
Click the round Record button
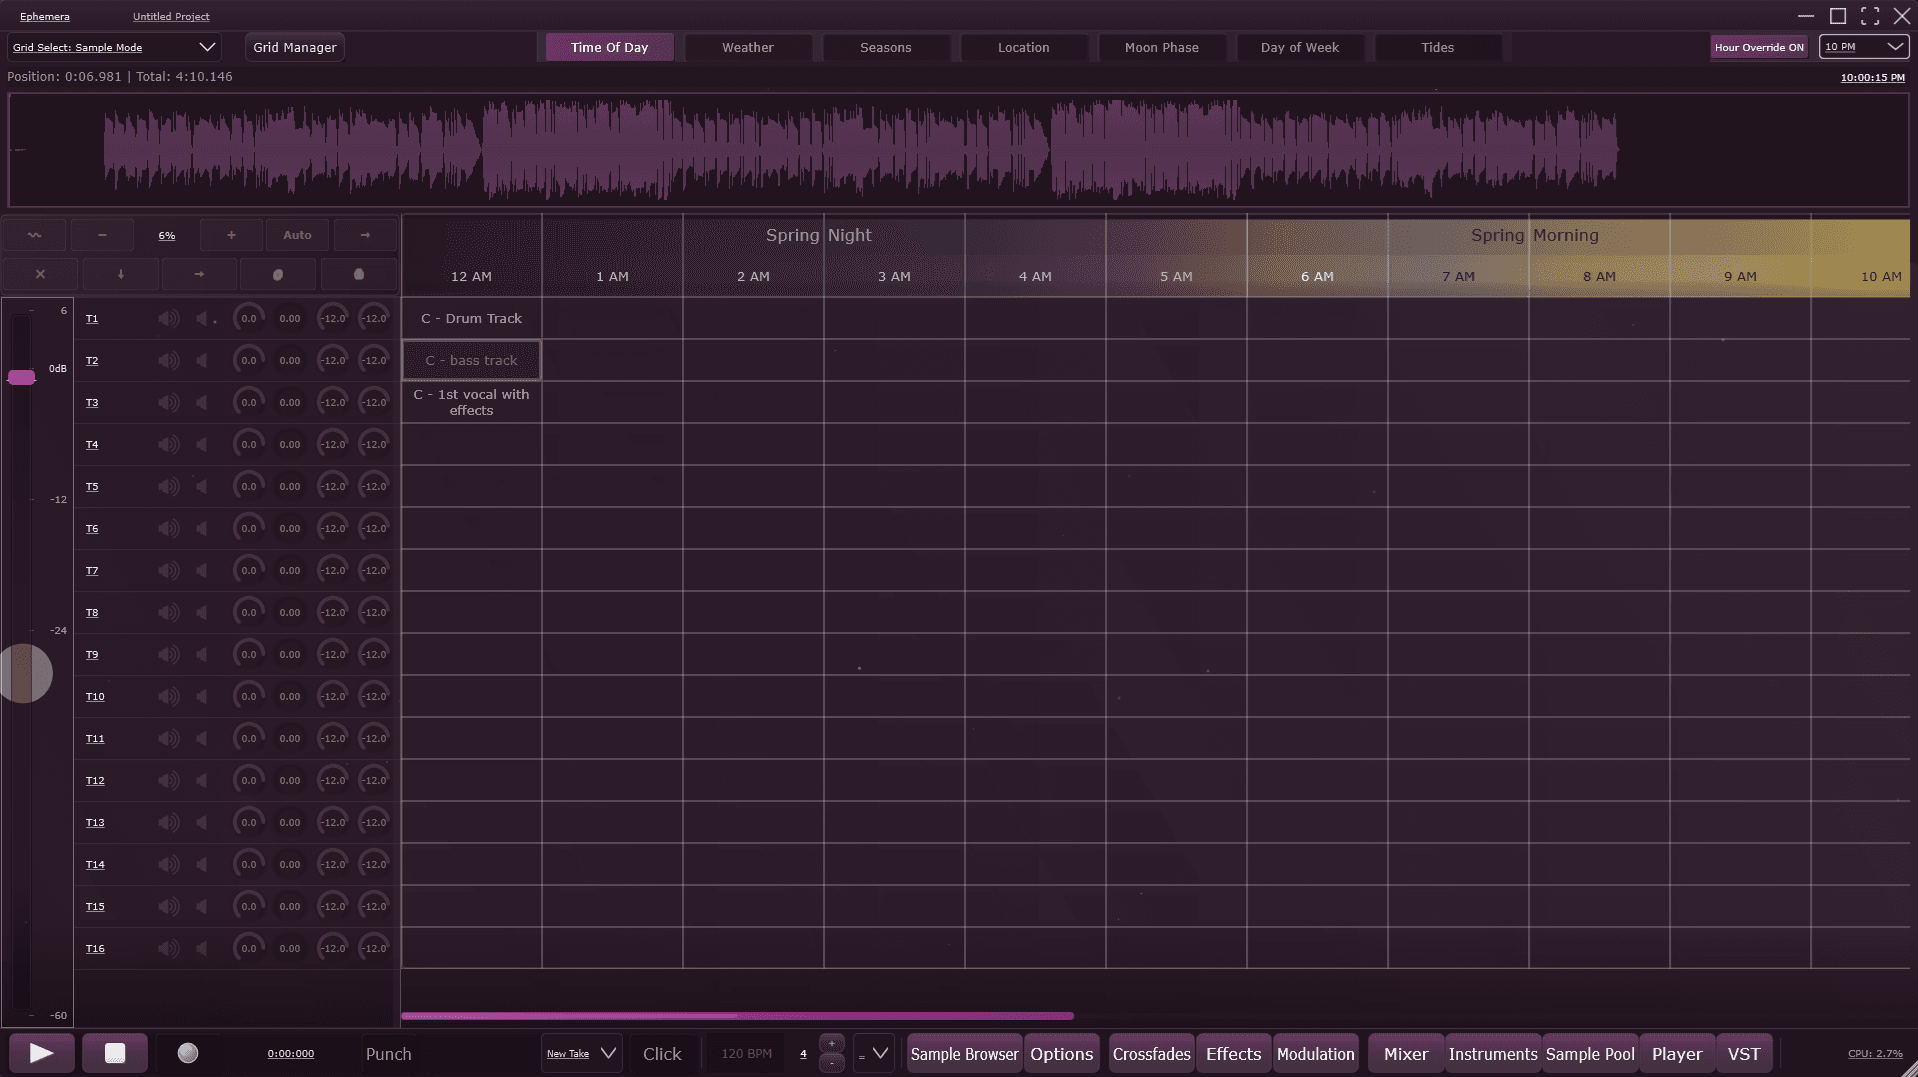pyautogui.click(x=188, y=1053)
